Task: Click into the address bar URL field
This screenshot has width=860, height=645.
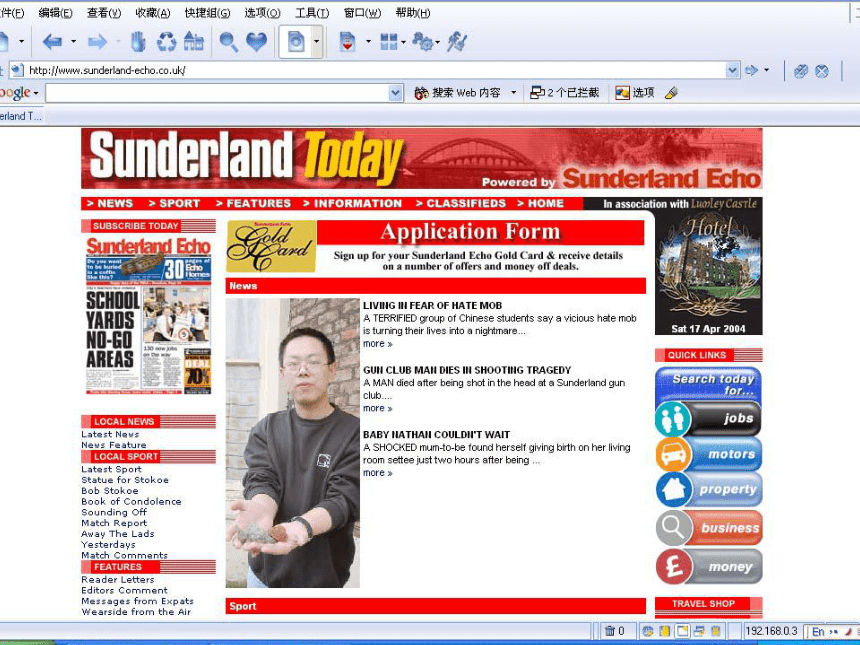Action: pyautogui.click(x=375, y=70)
